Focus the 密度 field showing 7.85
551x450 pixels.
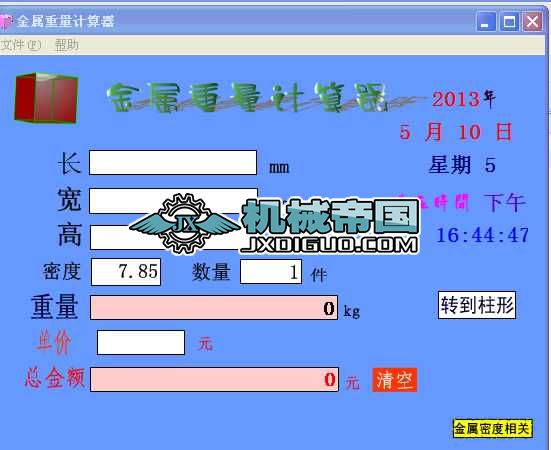126,272
